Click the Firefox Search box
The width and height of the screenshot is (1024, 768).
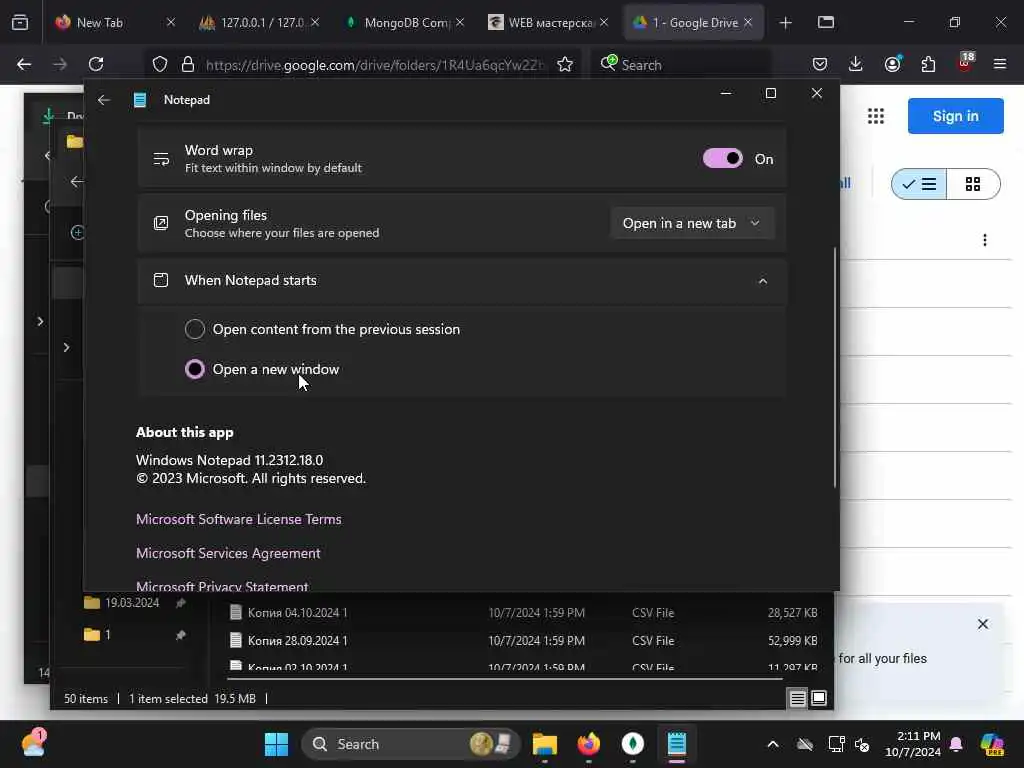(x=680, y=65)
